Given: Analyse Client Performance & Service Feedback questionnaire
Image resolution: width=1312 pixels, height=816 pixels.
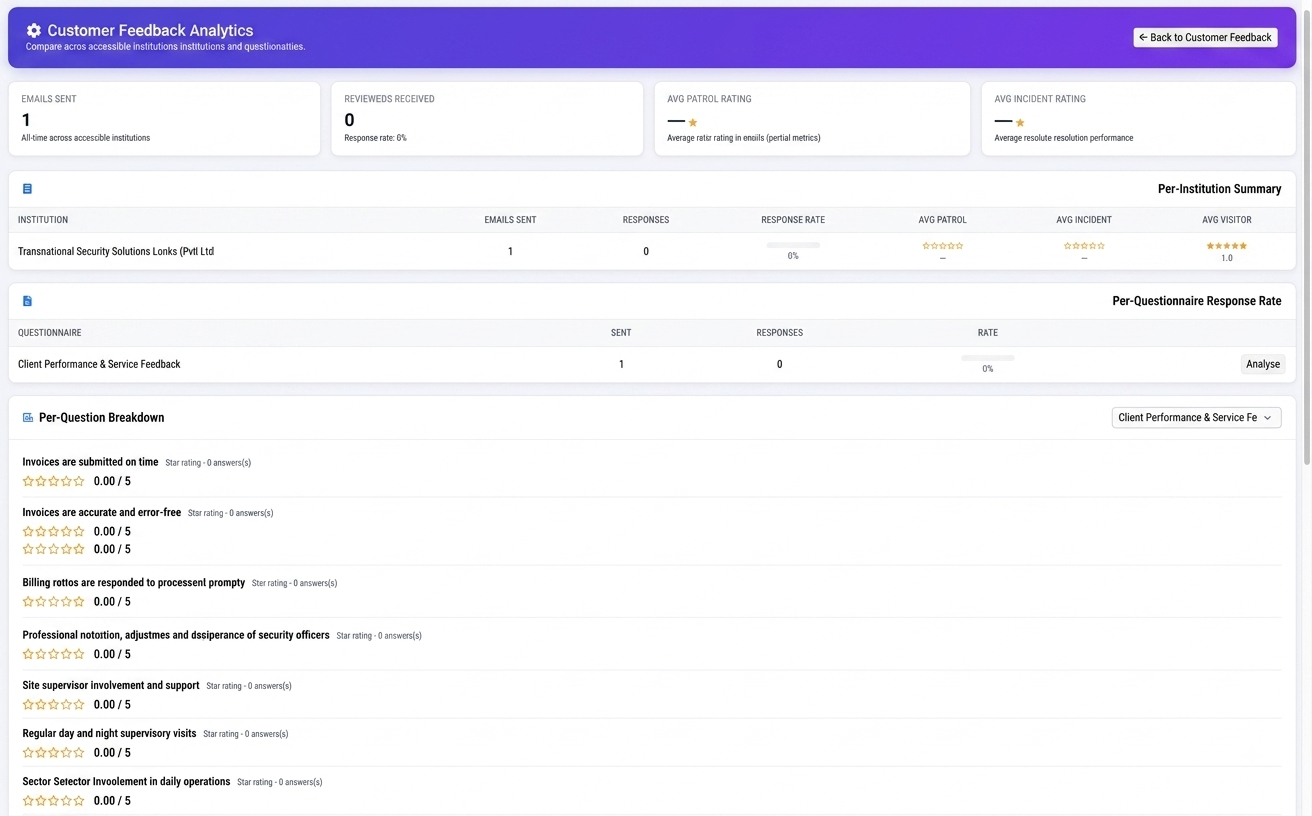Looking at the screenshot, I should tap(1262, 364).
